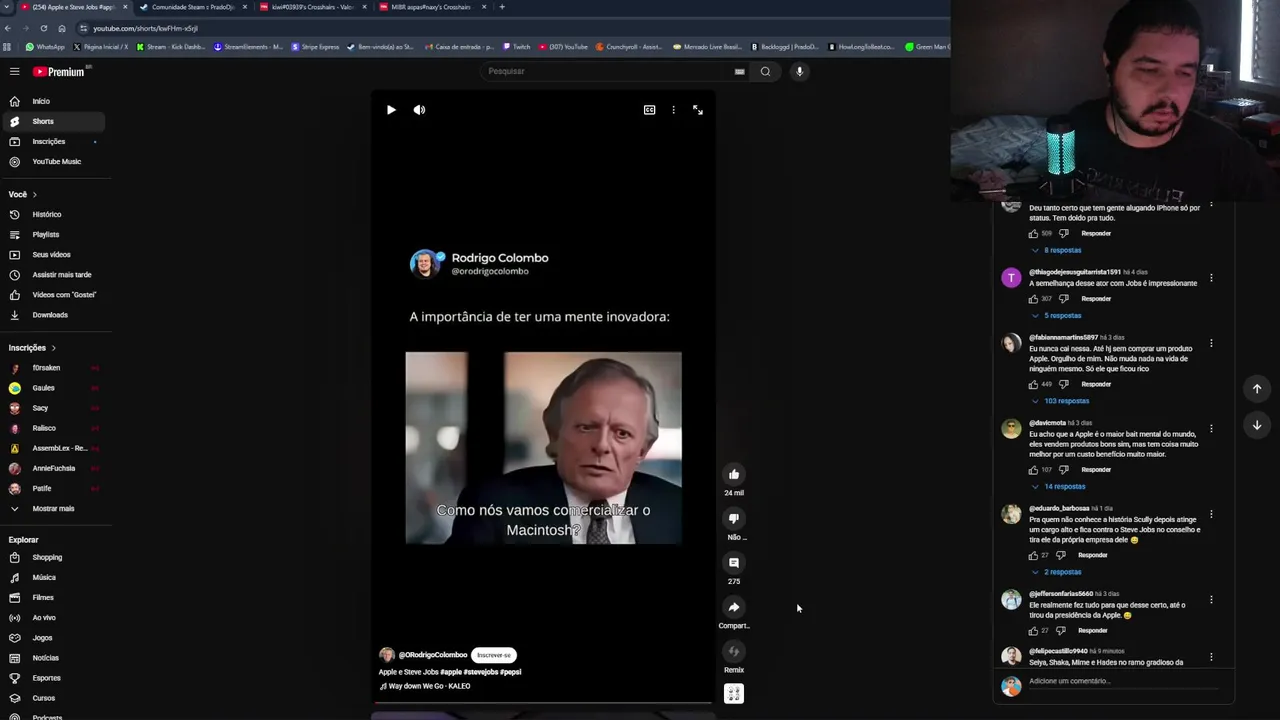Open Playlists in the sidebar
The image size is (1280, 720).
(x=52, y=234)
